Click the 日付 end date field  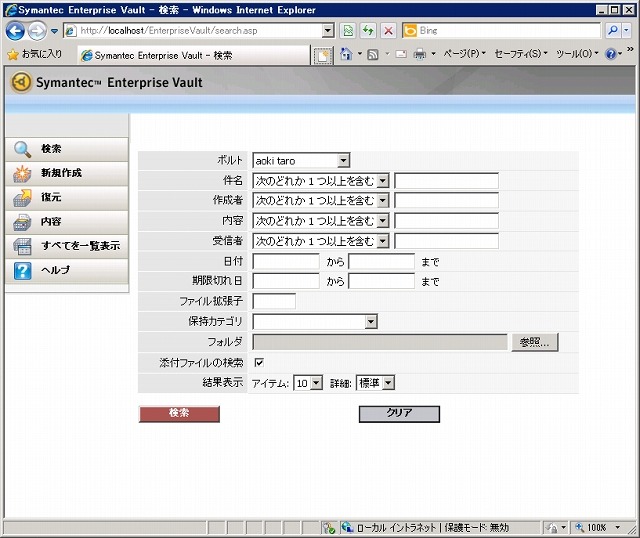(382, 261)
